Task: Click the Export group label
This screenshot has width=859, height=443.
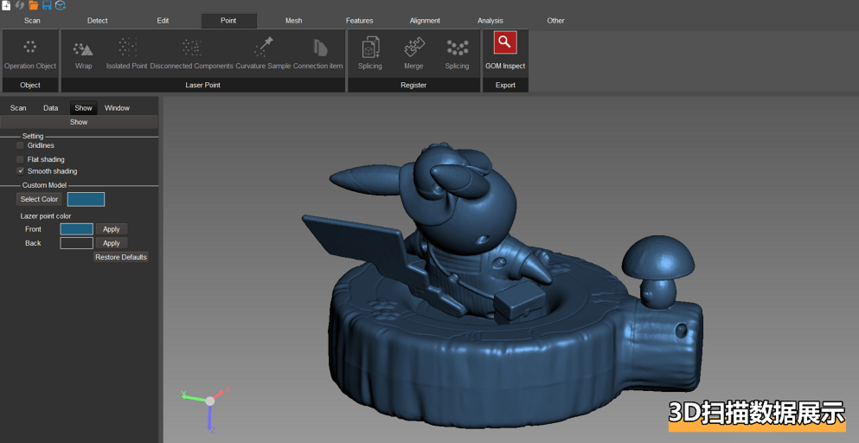Action: tap(505, 85)
